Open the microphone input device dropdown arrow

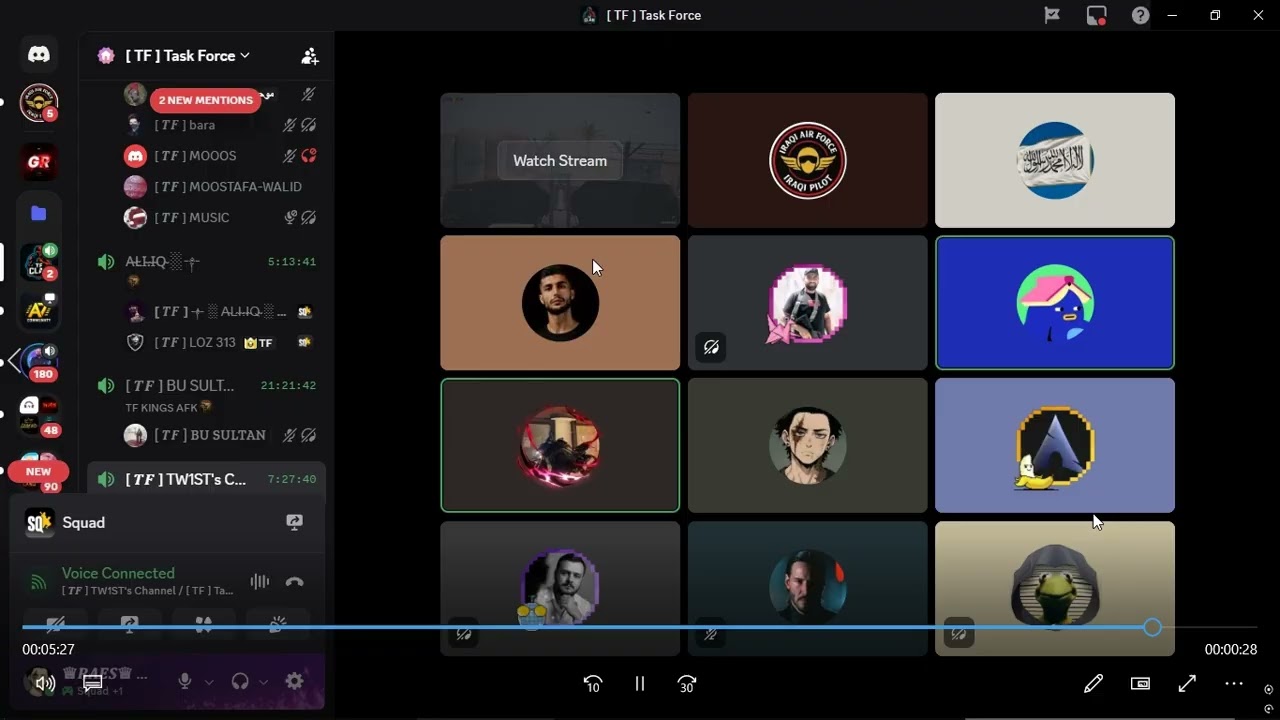pyautogui.click(x=209, y=682)
